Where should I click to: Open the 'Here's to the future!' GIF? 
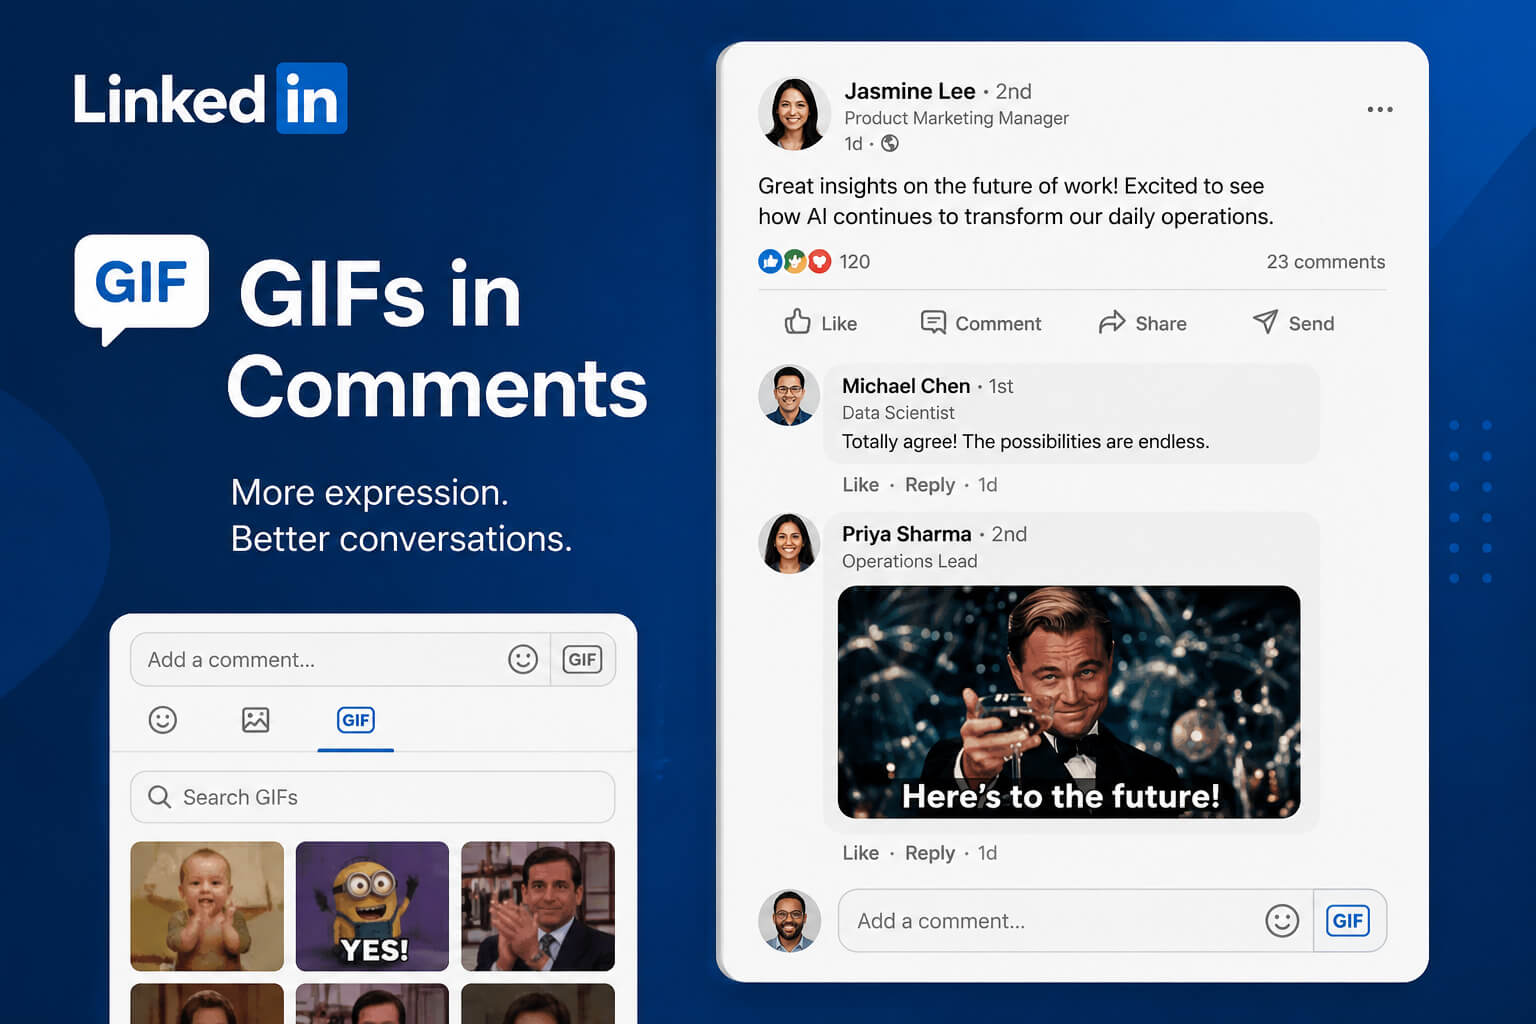(1068, 702)
